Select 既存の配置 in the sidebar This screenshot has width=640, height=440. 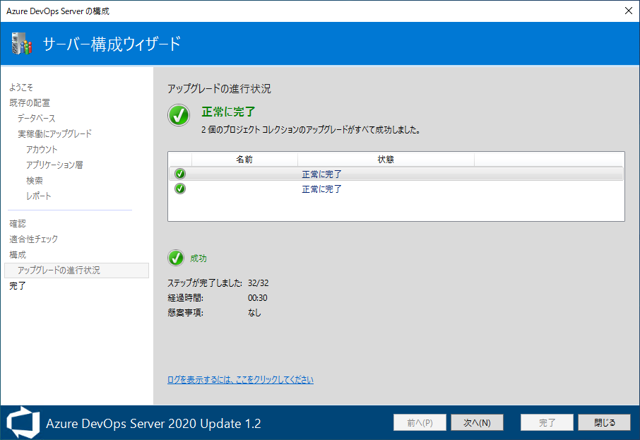coord(29,103)
